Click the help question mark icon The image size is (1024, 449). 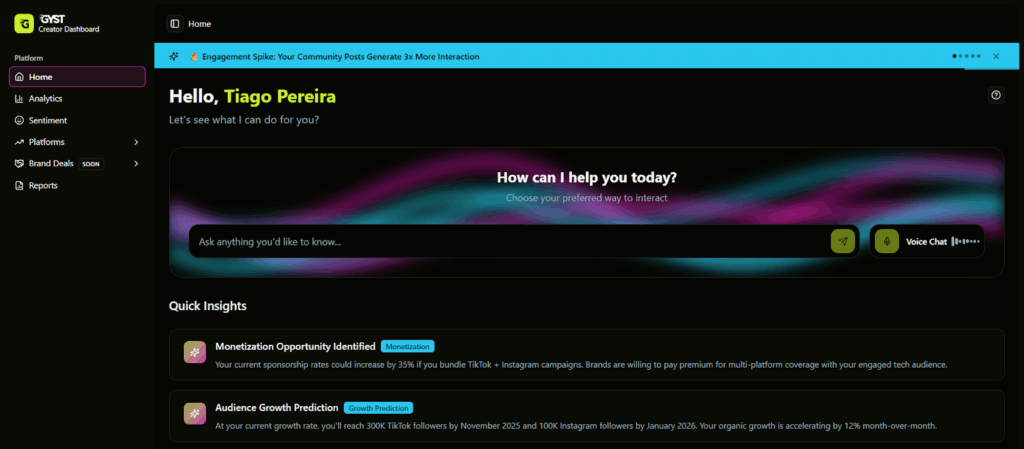(996, 95)
